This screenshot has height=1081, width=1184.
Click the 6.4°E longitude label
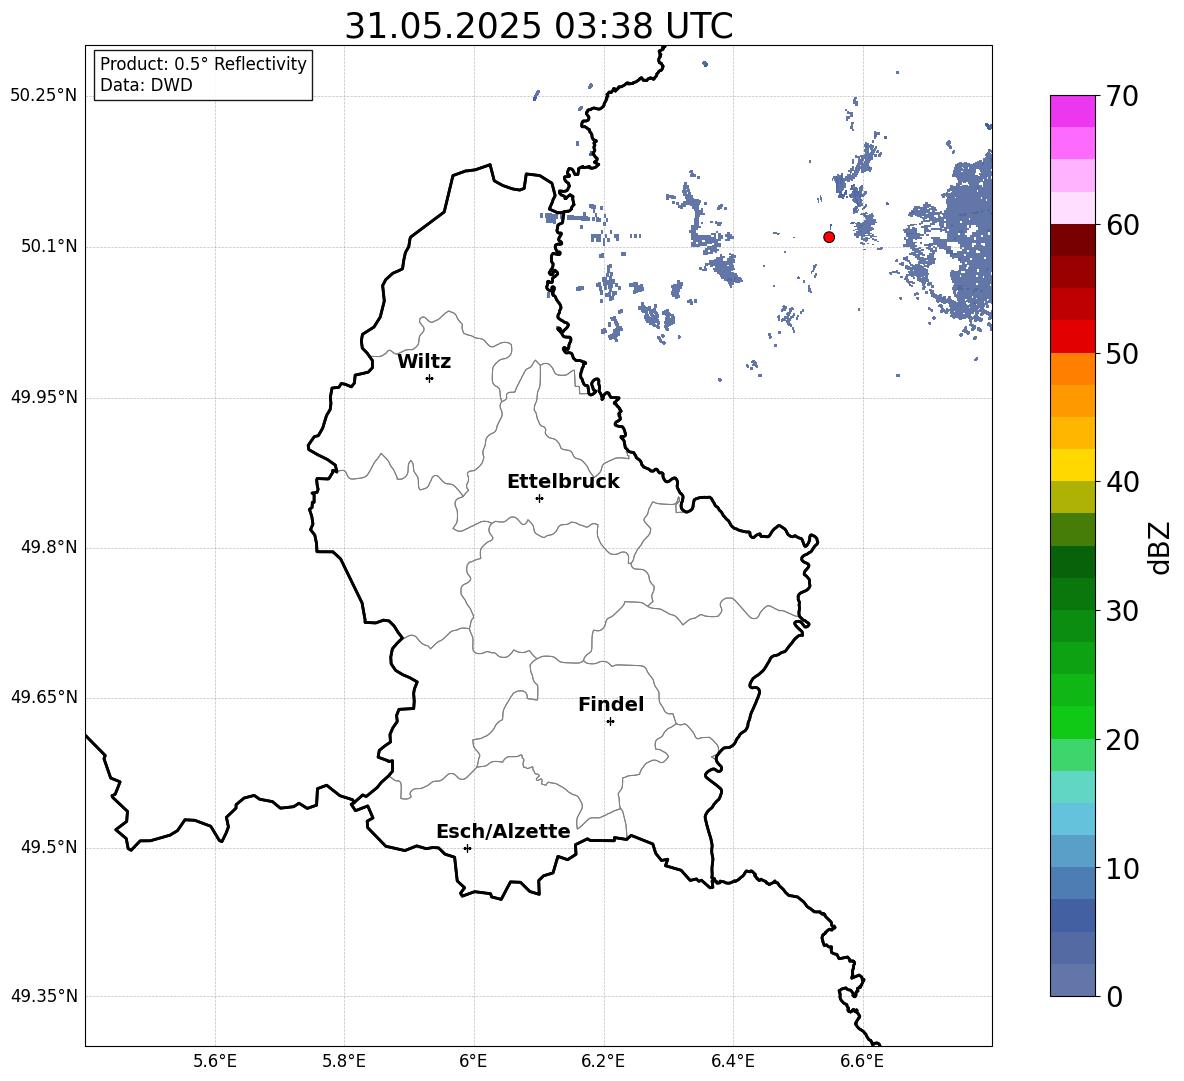732,1061
